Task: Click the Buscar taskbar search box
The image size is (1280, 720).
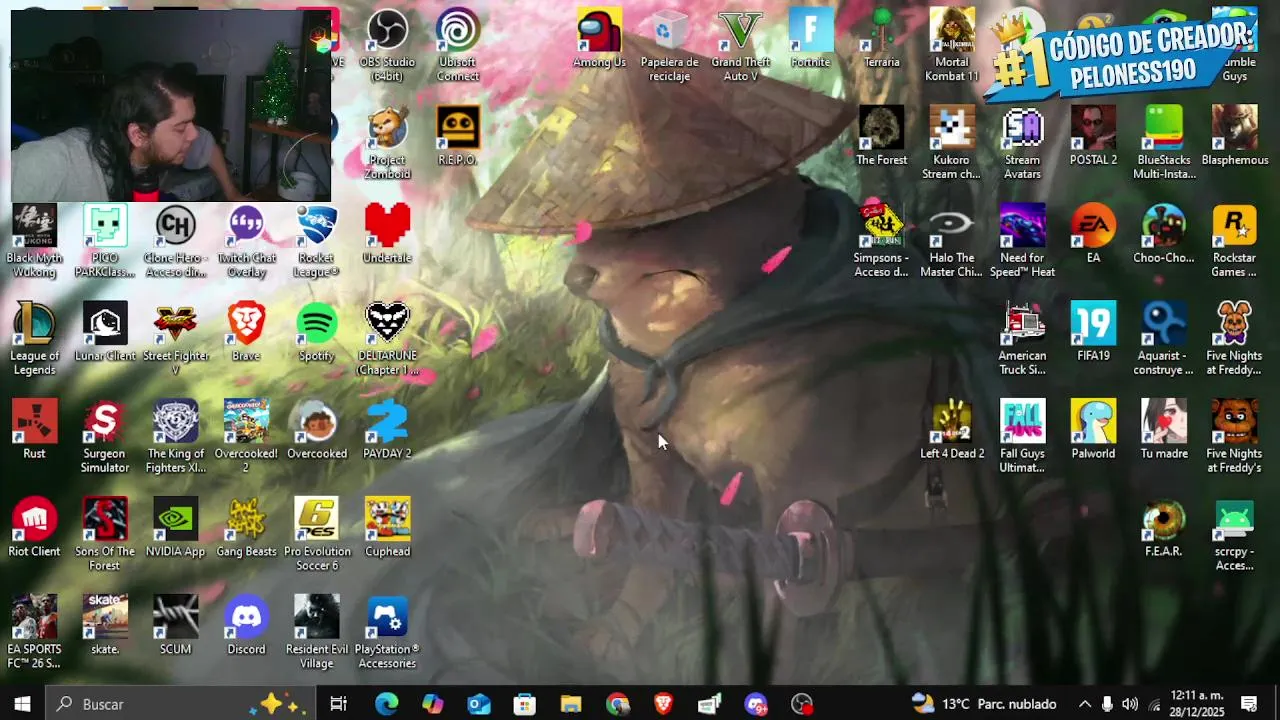Action: pyautogui.click(x=179, y=704)
